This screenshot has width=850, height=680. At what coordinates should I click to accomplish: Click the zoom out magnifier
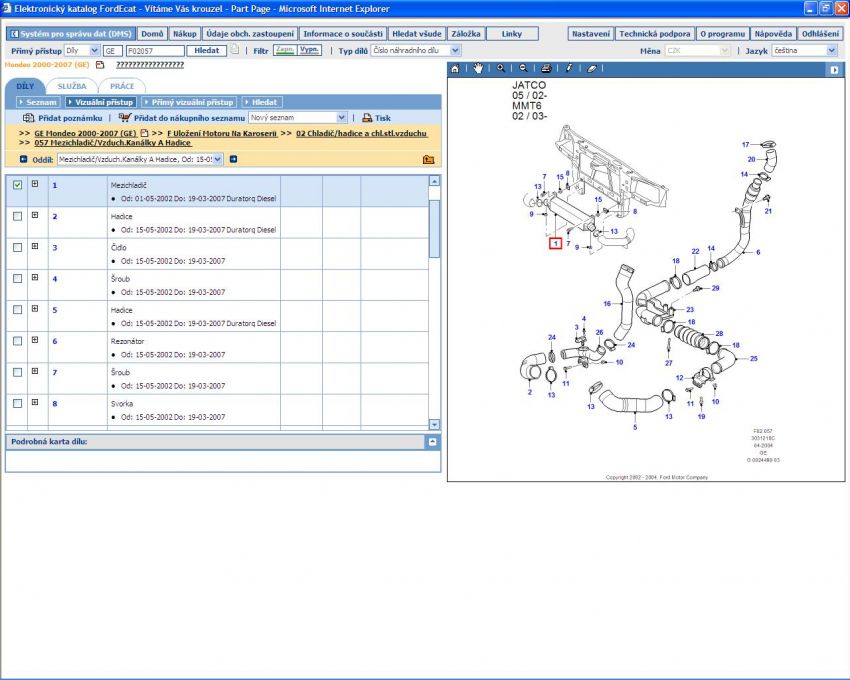point(523,68)
